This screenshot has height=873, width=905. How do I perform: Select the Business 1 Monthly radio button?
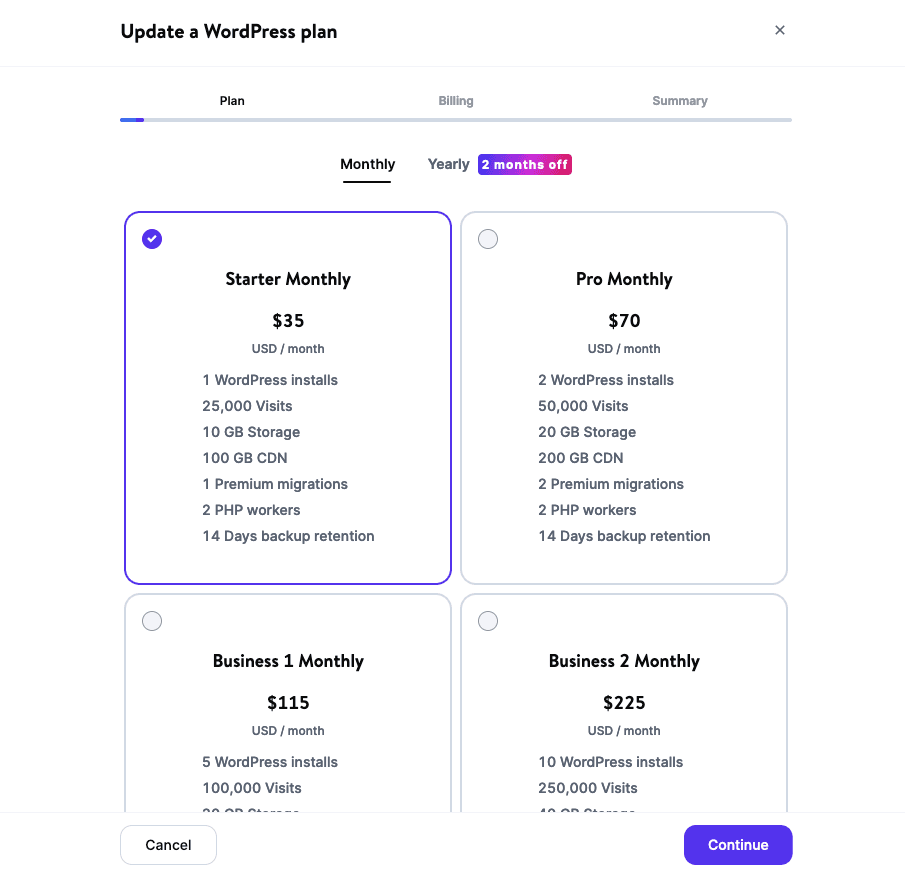coord(152,621)
